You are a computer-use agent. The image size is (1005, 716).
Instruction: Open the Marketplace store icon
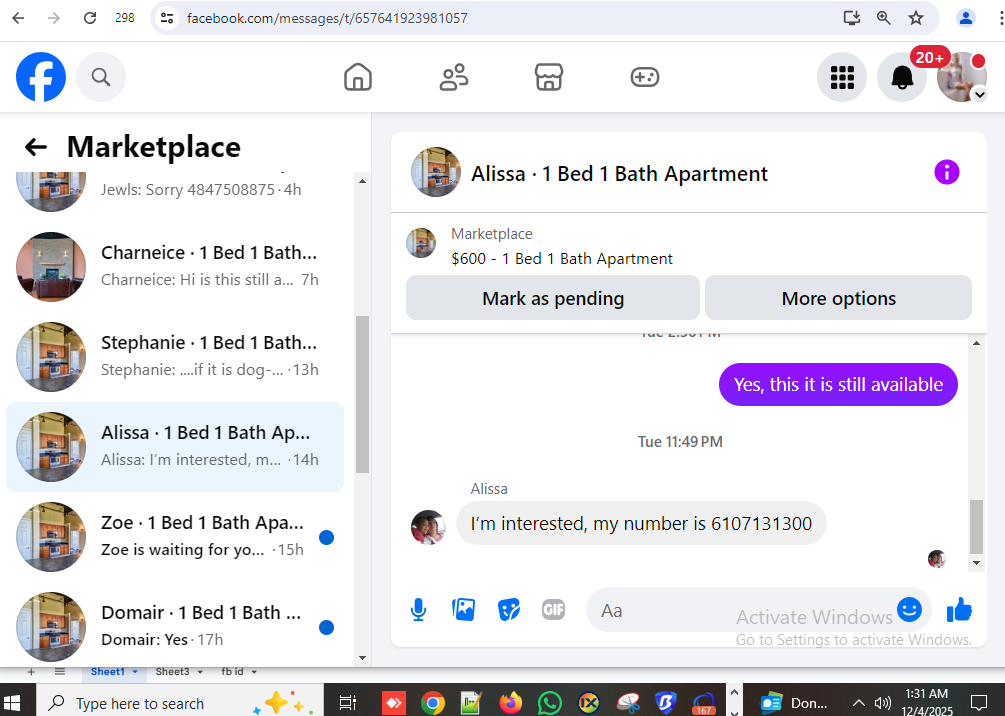[x=549, y=77]
